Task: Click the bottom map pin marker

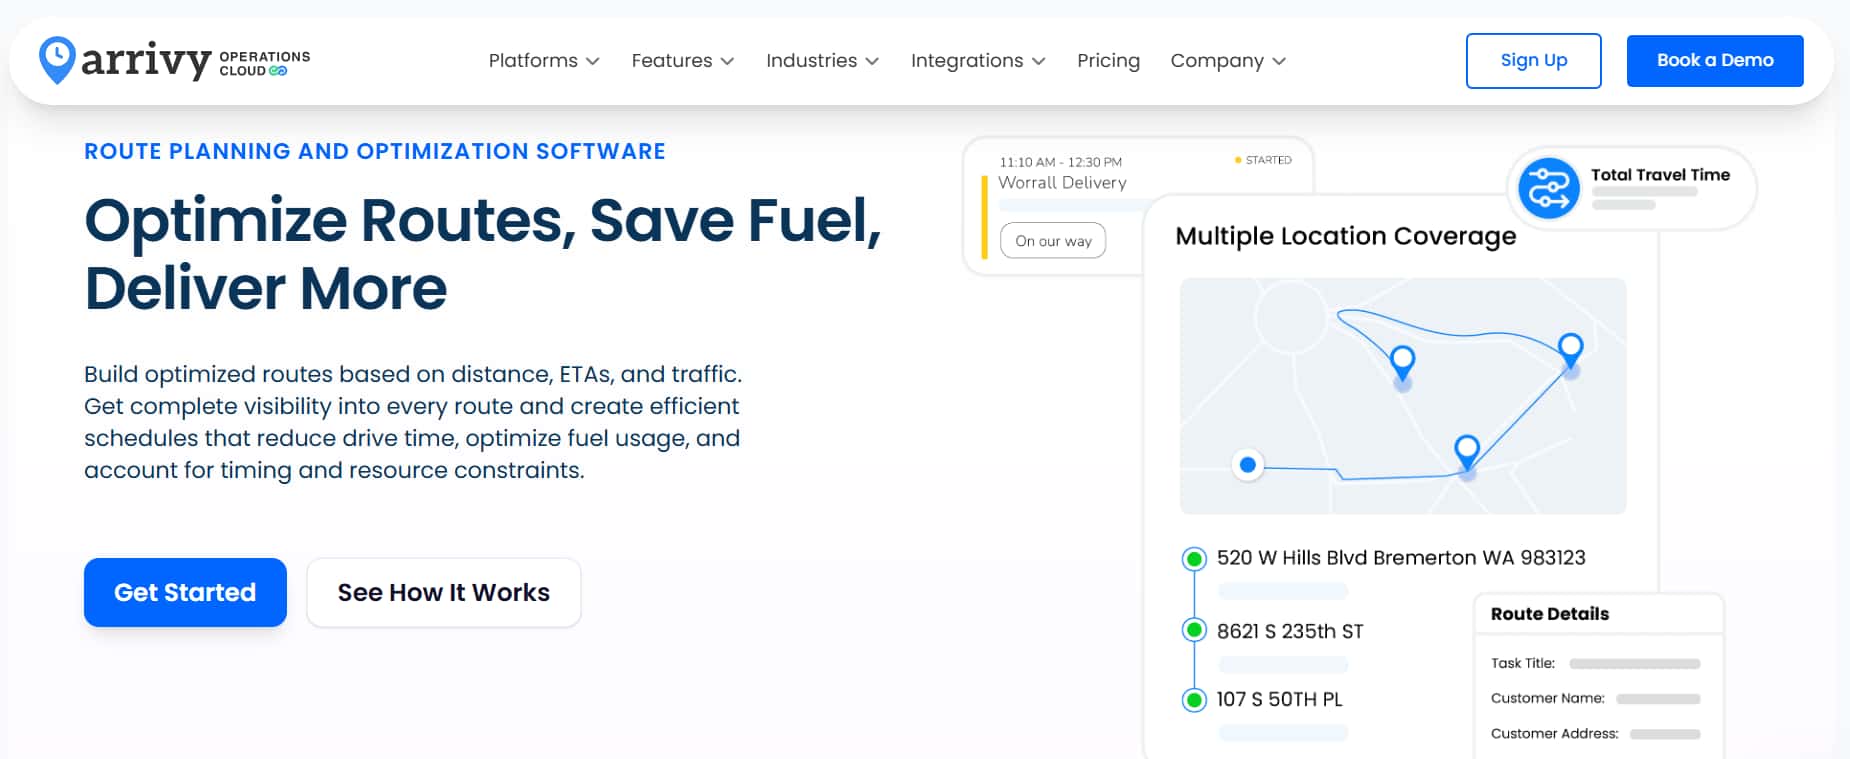Action: click(1466, 450)
